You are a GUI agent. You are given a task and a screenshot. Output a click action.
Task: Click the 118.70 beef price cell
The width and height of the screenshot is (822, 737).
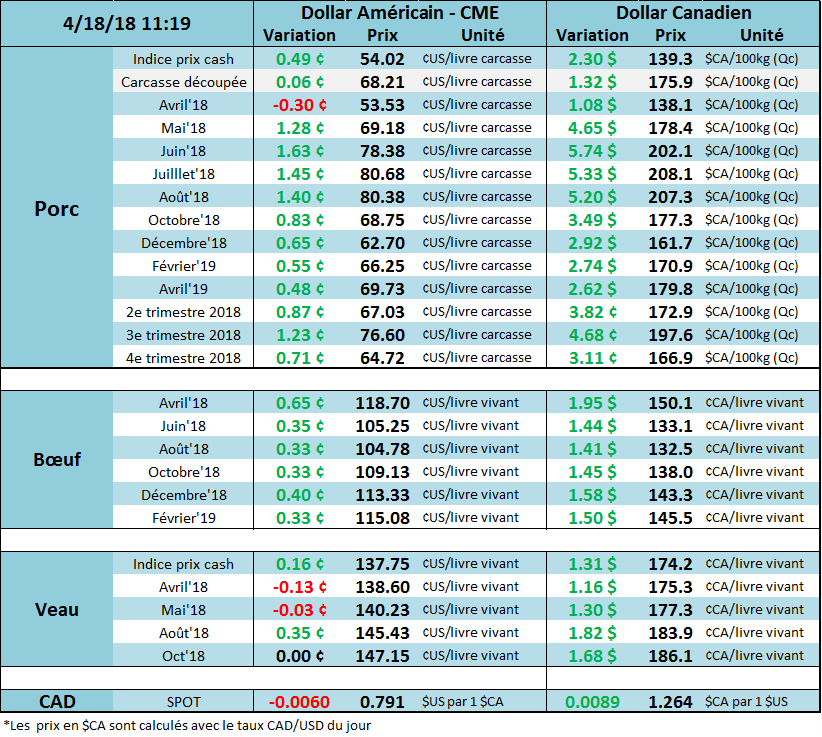click(x=381, y=403)
